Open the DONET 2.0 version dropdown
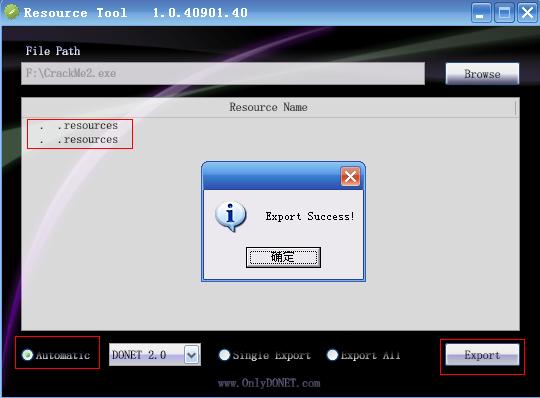Image resolution: width=540 pixels, height=398 pixels. click(x=191, y=355)
